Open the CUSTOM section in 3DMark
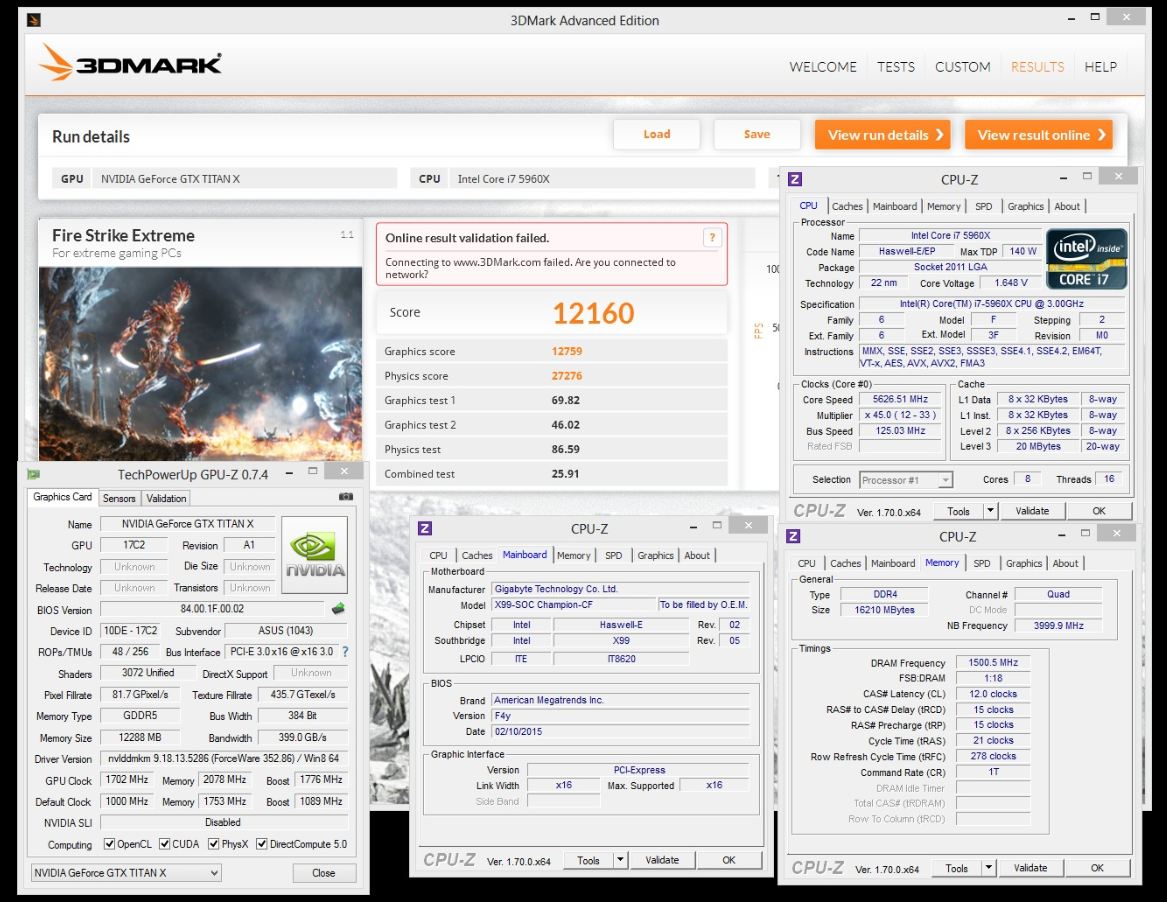1167x902 pixels. tap(962, 67)
